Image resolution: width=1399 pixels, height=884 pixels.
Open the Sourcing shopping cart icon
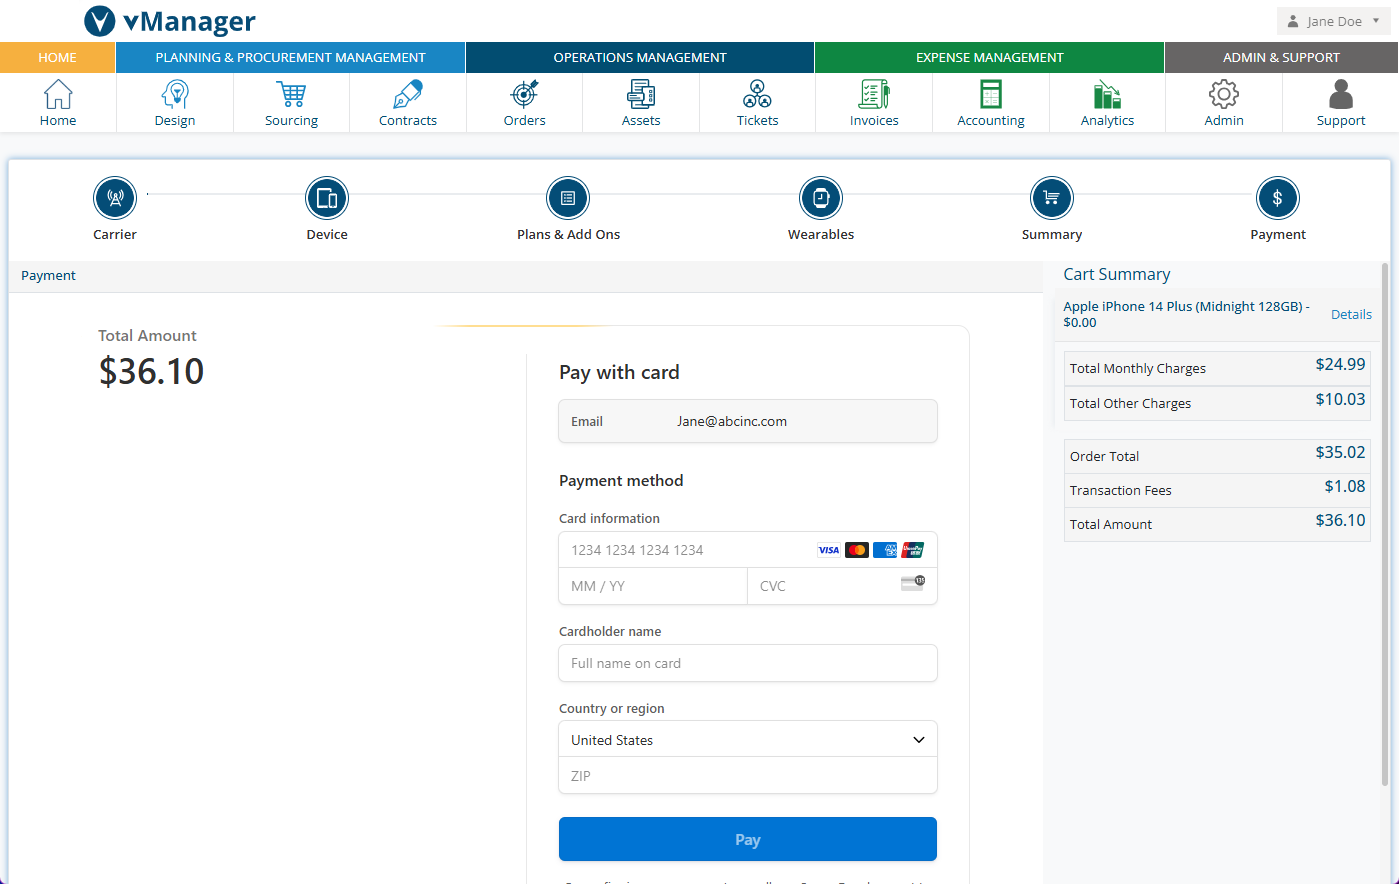[291, 95]
